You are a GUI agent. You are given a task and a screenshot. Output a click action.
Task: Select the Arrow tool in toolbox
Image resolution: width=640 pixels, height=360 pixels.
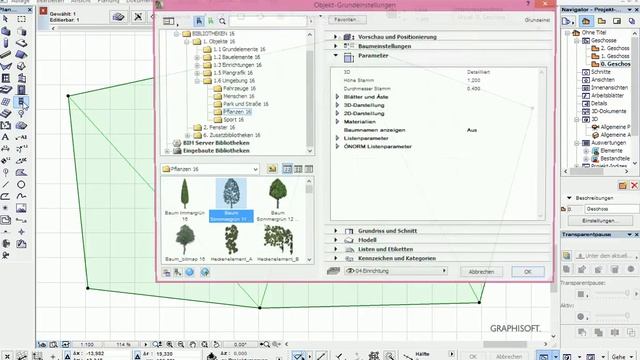coord(5,19)
